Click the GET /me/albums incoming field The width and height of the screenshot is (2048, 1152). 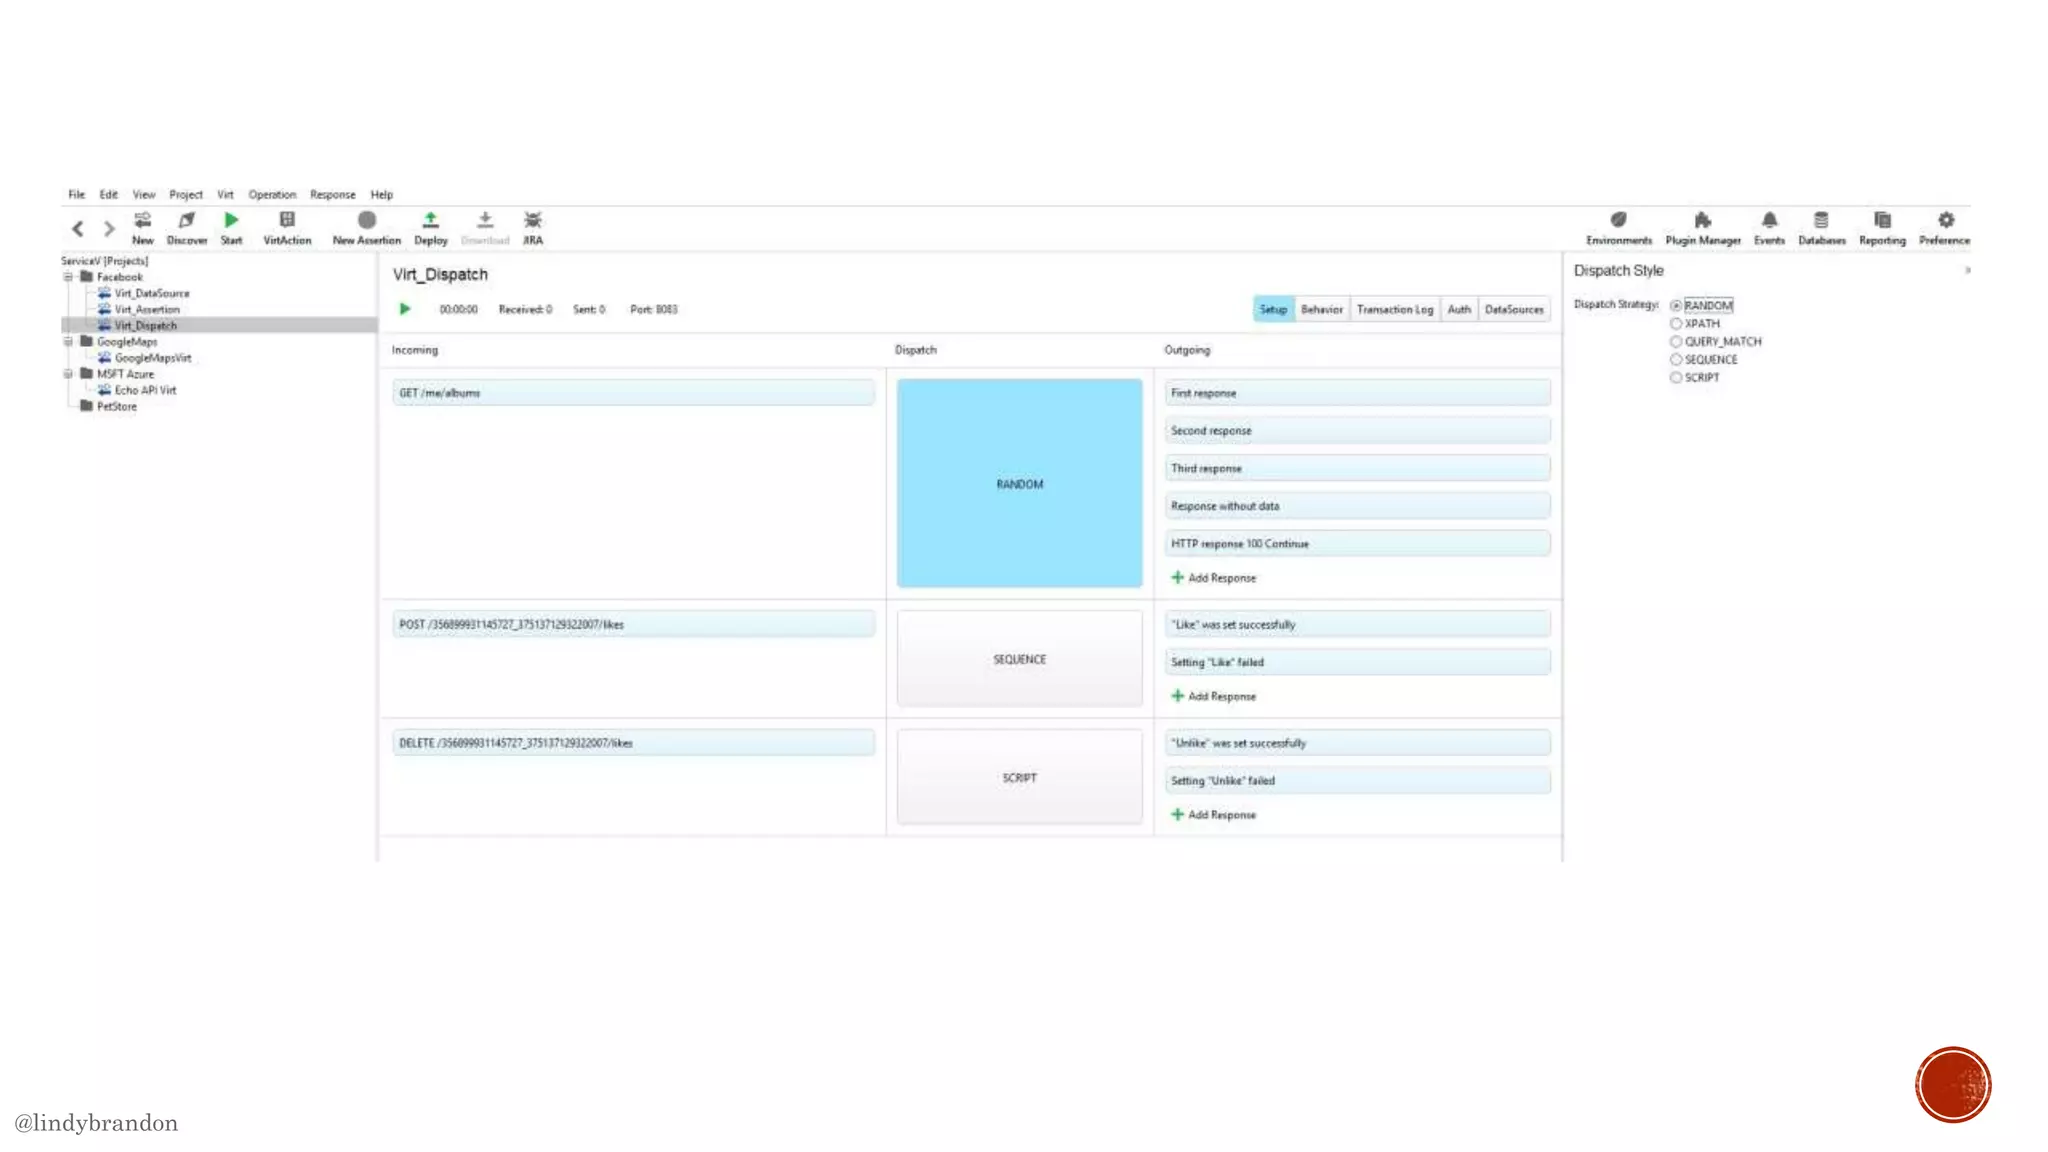(x=633, y=393)
